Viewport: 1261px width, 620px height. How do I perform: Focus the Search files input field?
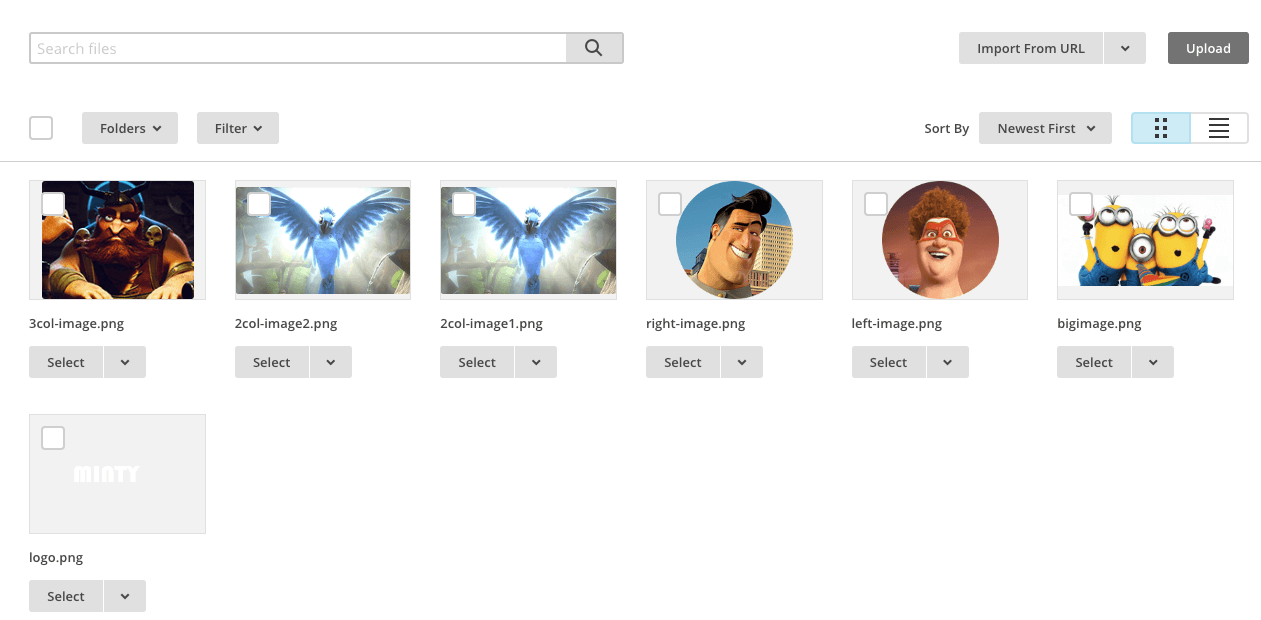tap(298, 48)
